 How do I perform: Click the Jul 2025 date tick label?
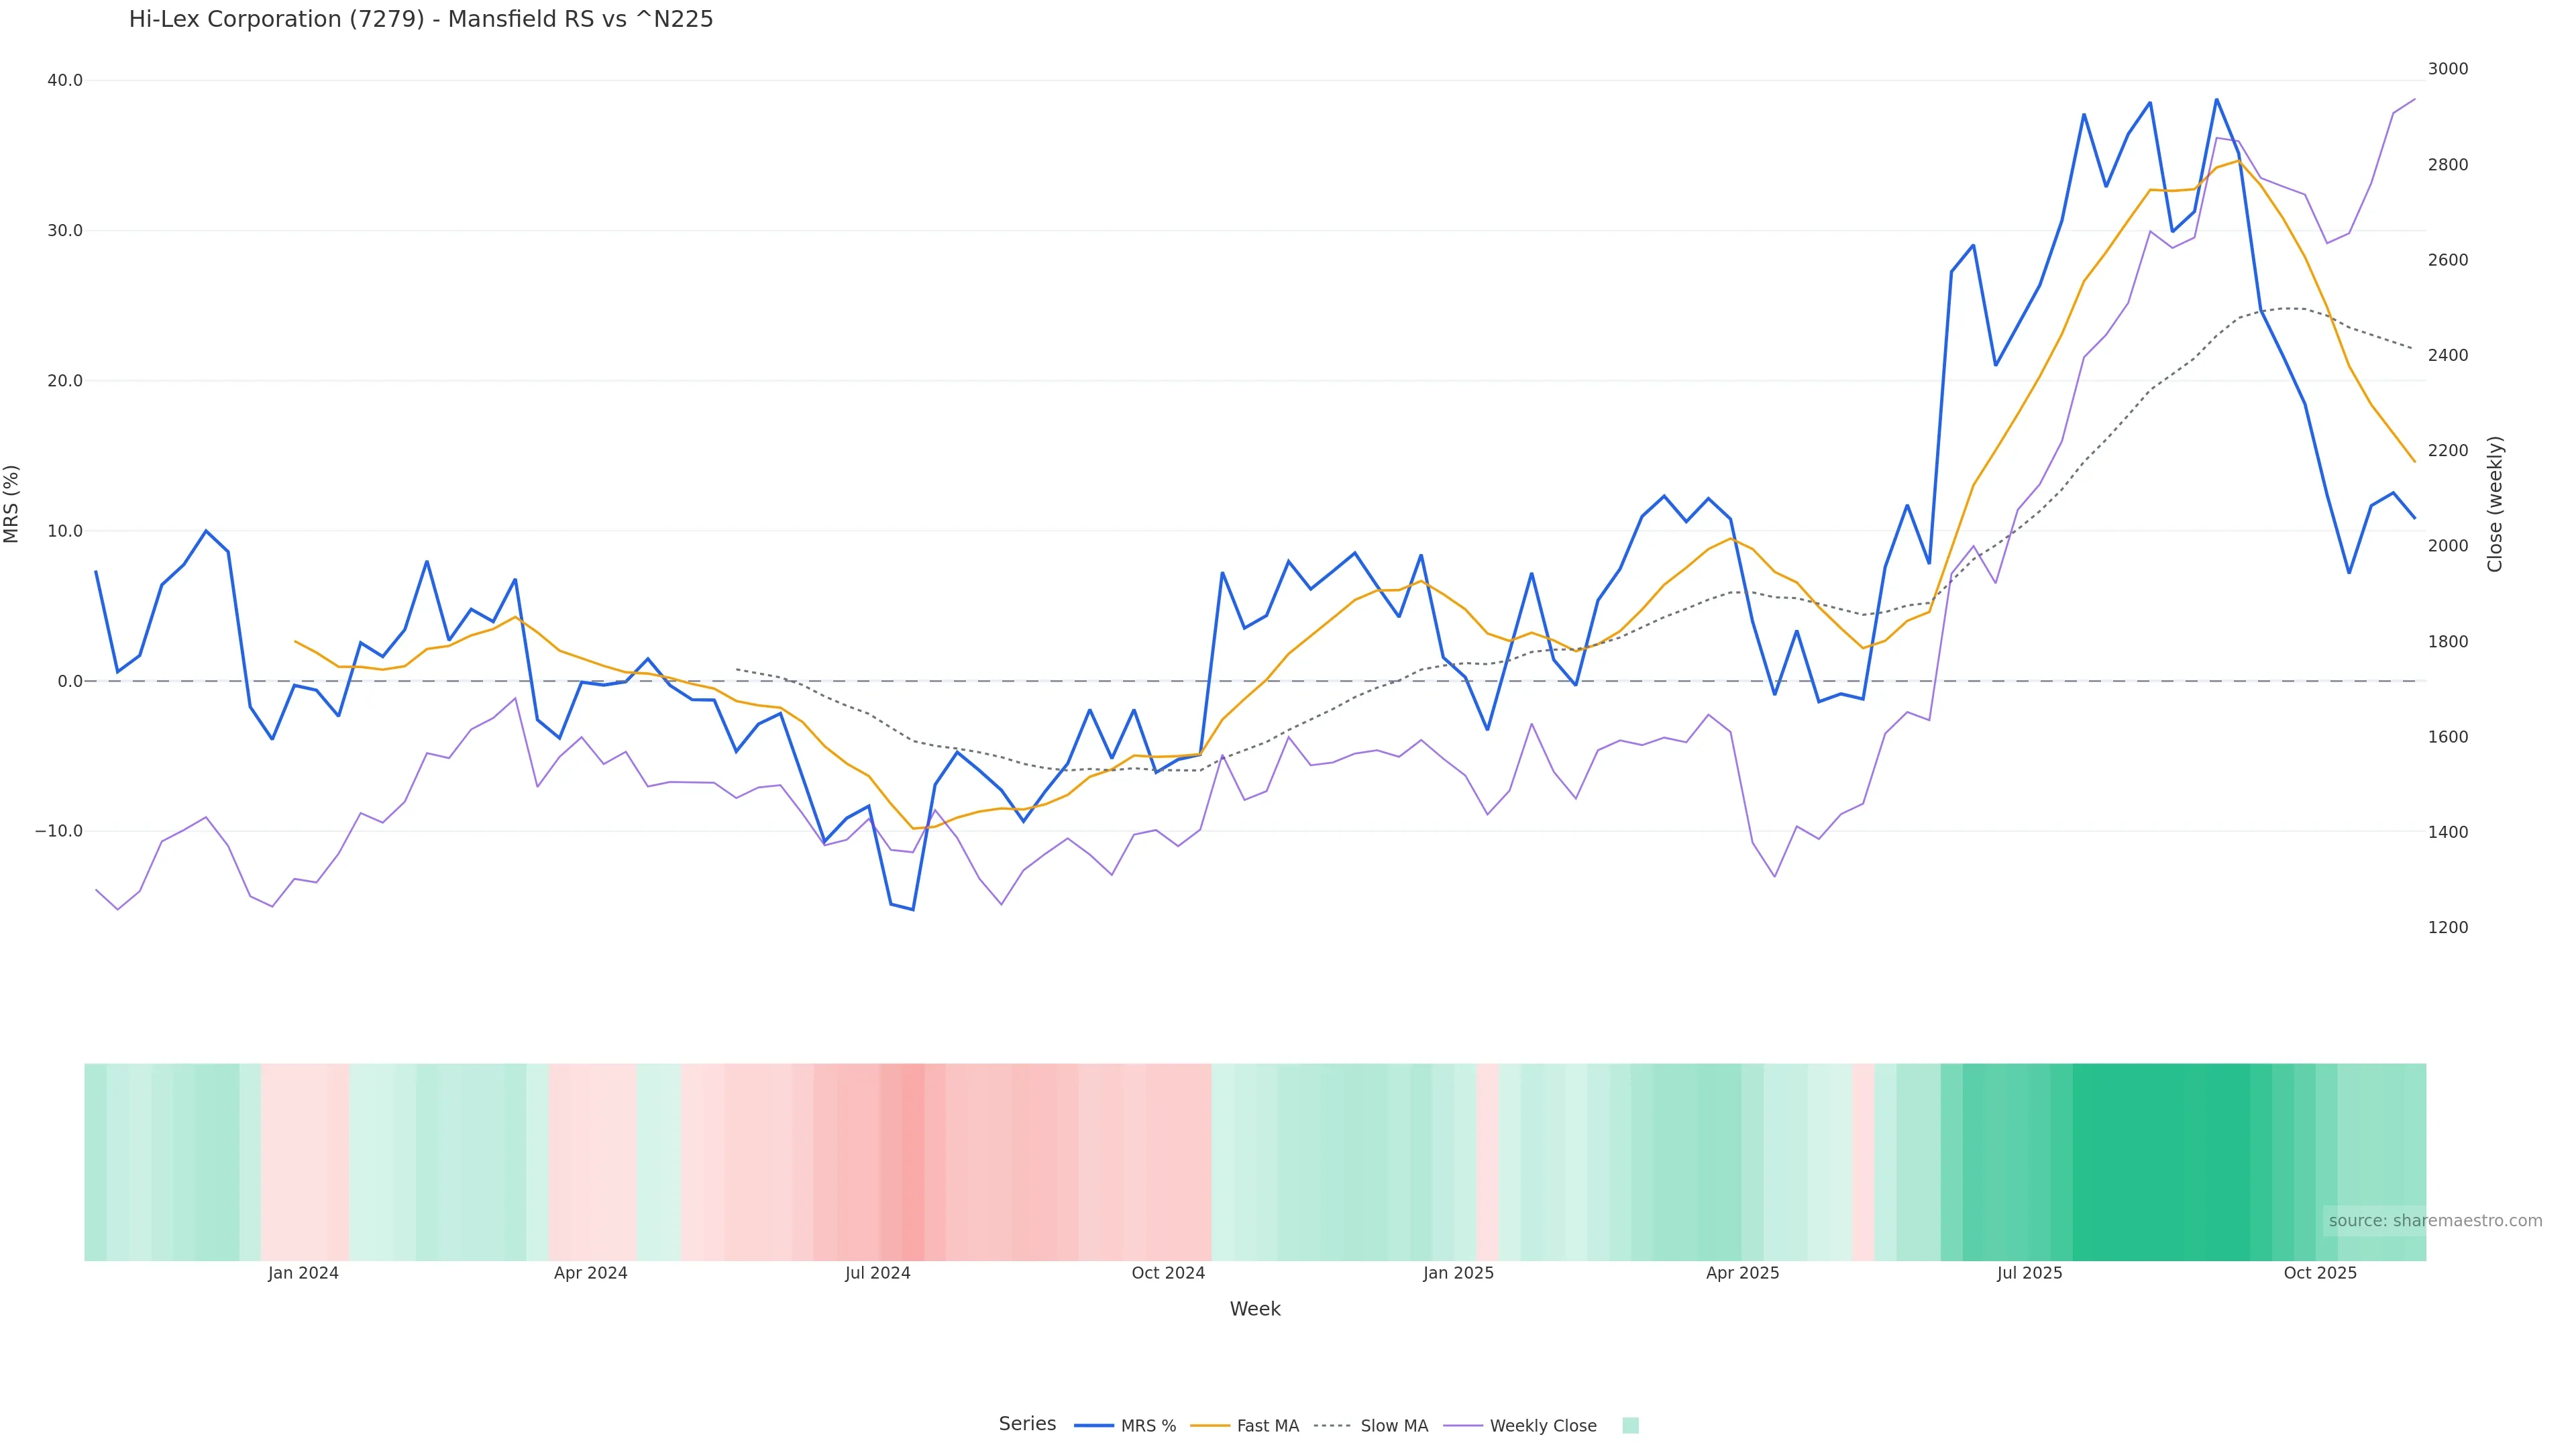[x=2029, y=1273]
